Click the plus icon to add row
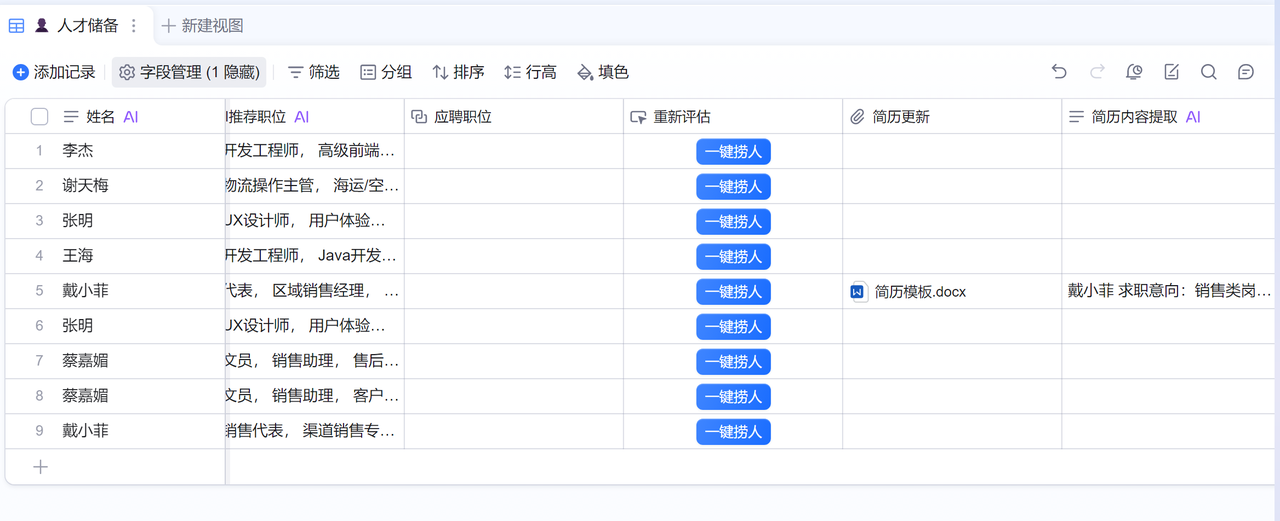 tap(40, 467)
